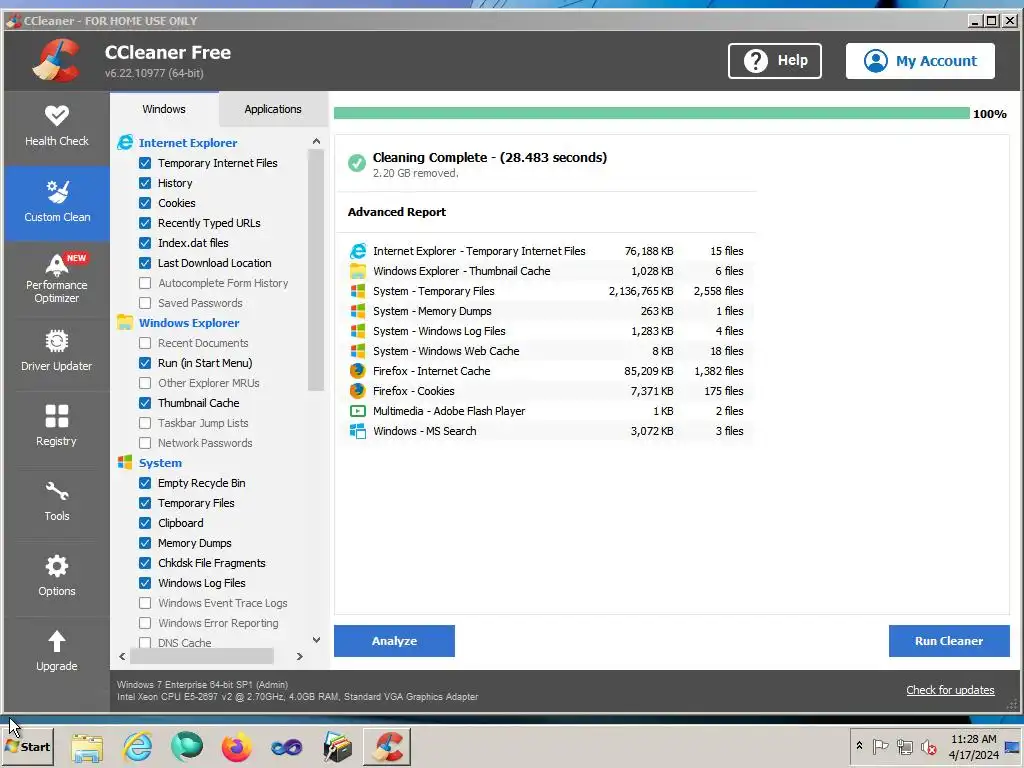Enable Windows Event Trace Logs
The width and height of the screenshot is (1024, 768).
(145, 603)
